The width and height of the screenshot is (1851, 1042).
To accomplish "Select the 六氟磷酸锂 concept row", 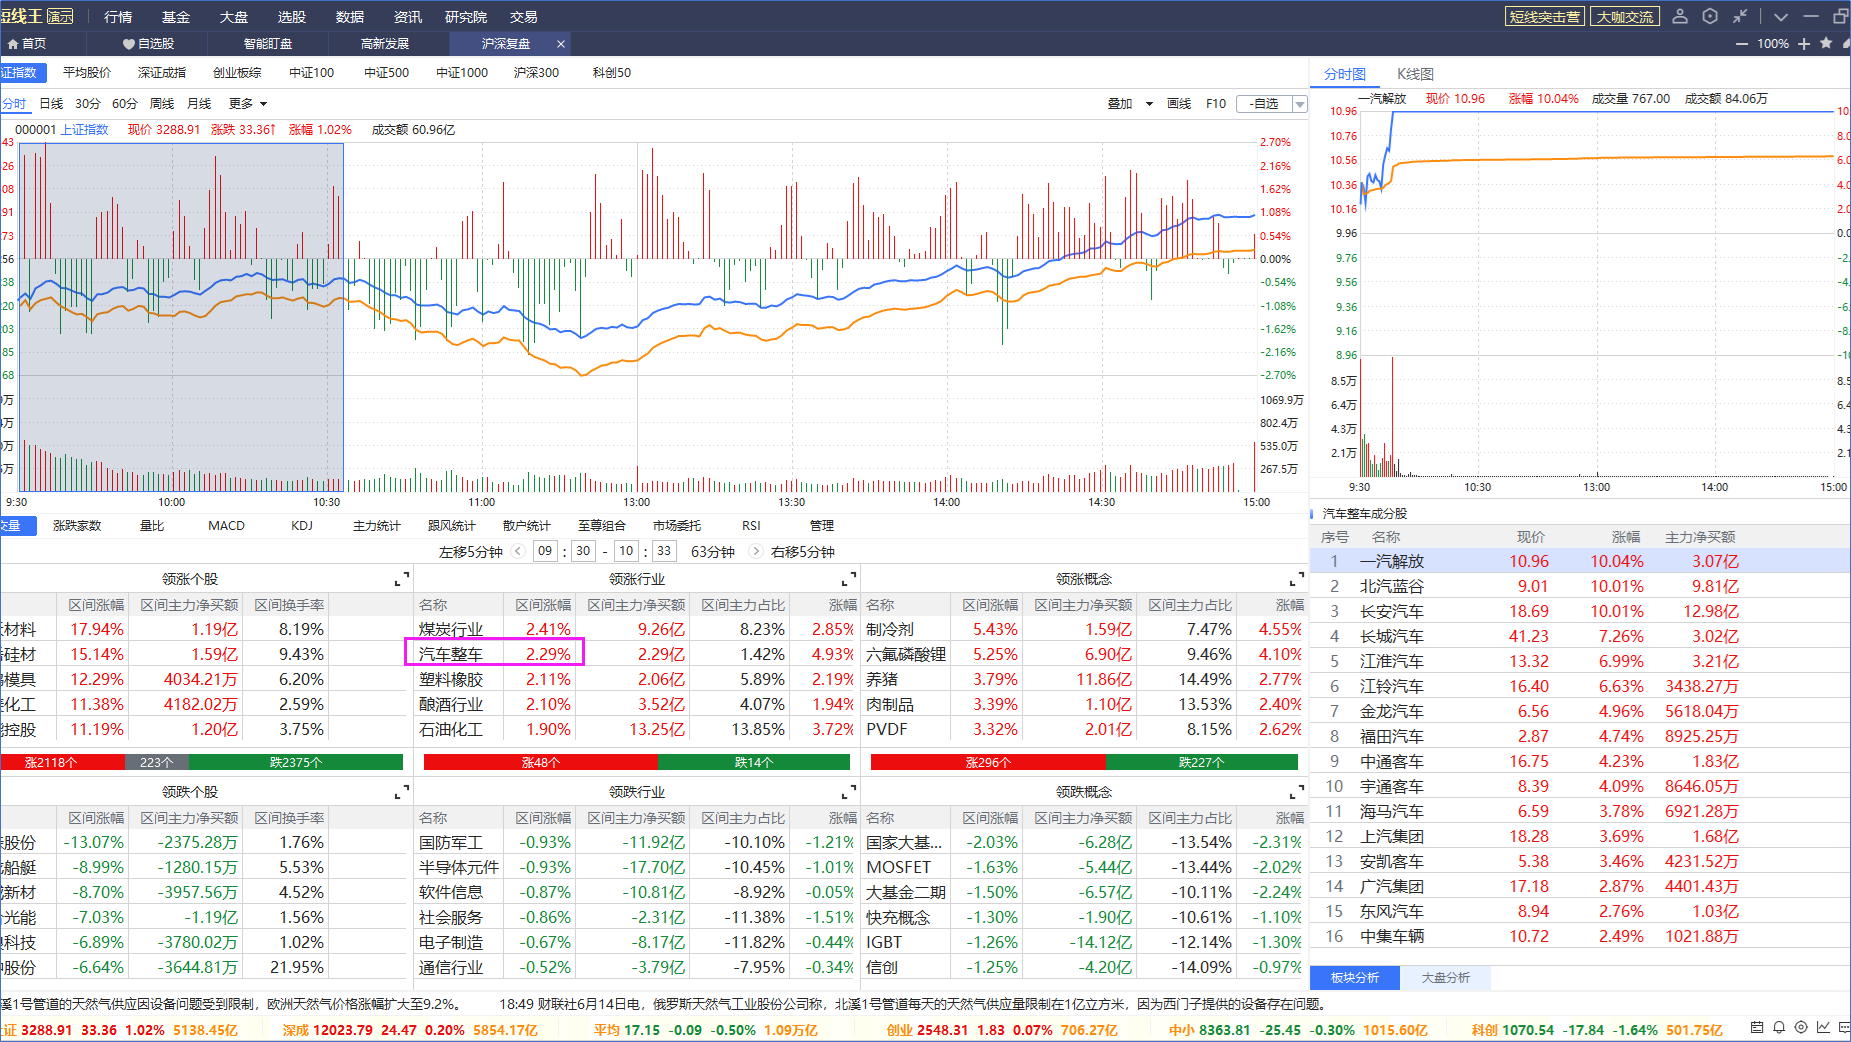I will 1084,654.
